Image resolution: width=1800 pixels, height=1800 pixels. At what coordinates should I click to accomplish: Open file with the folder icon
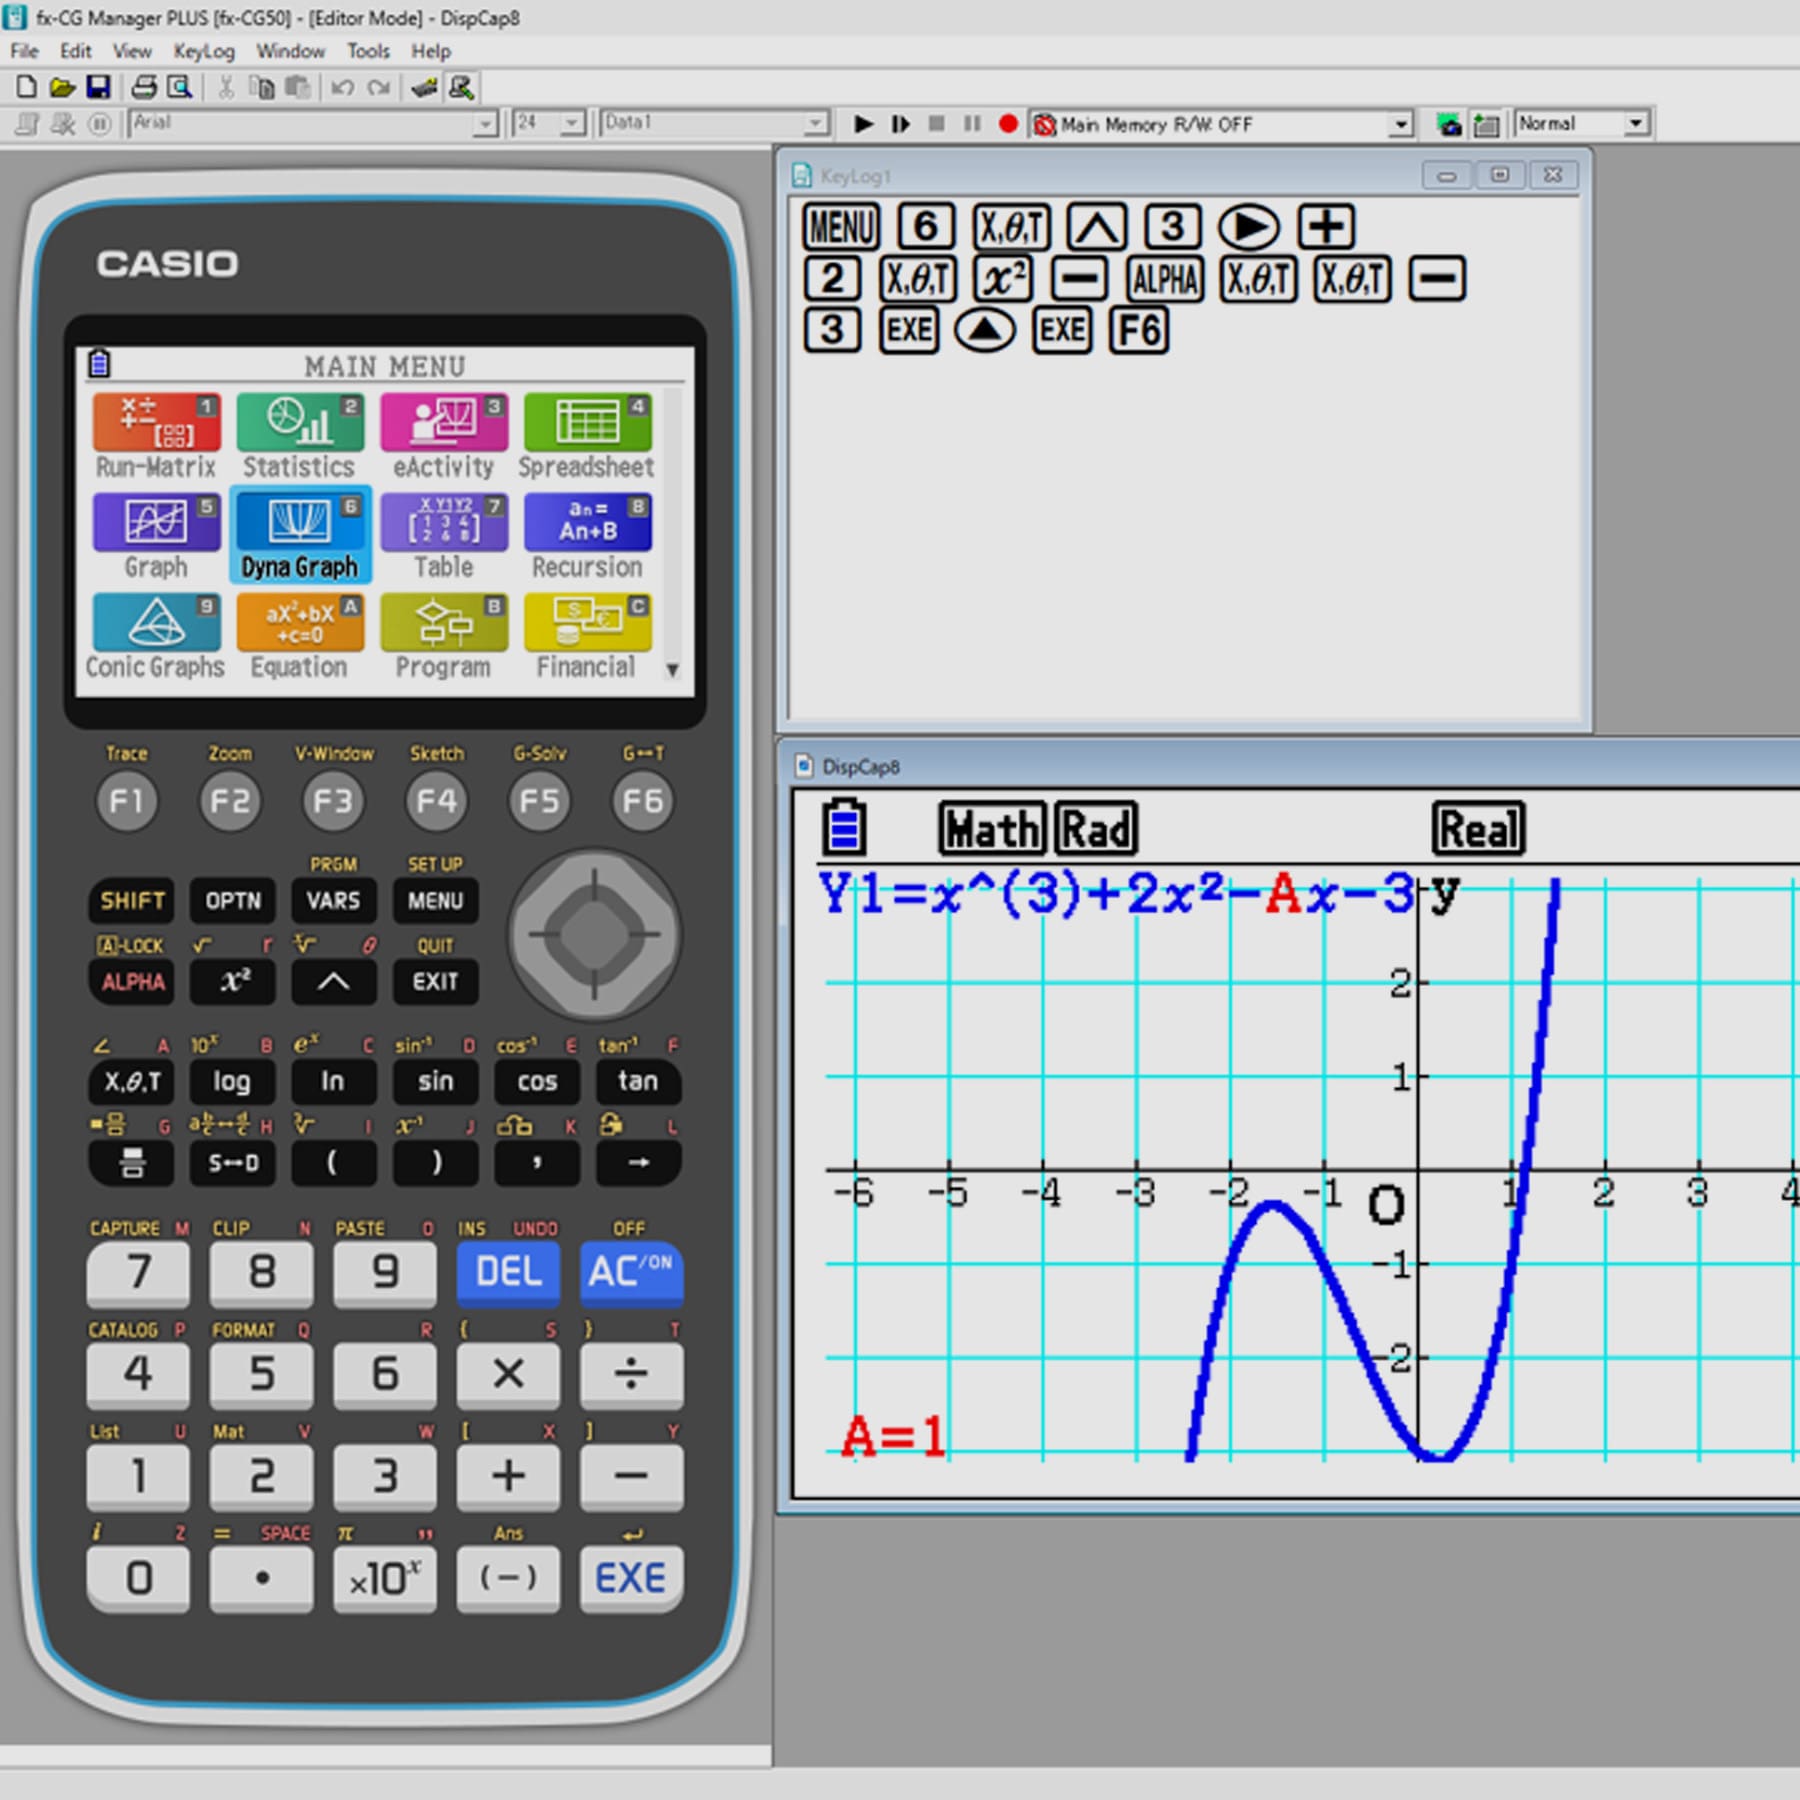[x=62, y=88]
